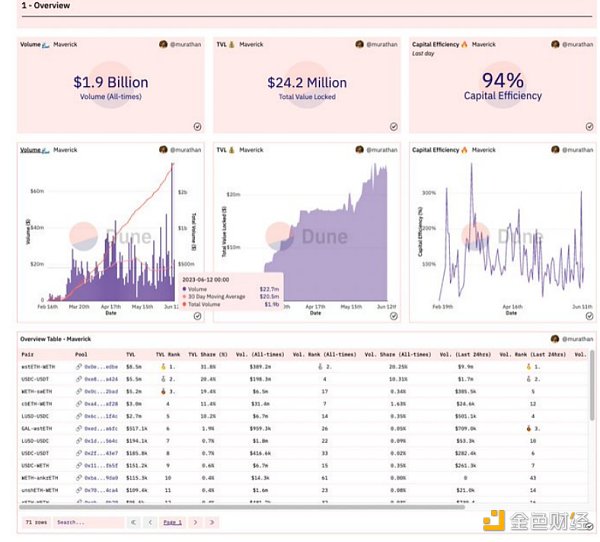Open @murathan profile link on TVL counter
Image resolution: width=600 pixels, height=542 pixels.
click(381, 45)
